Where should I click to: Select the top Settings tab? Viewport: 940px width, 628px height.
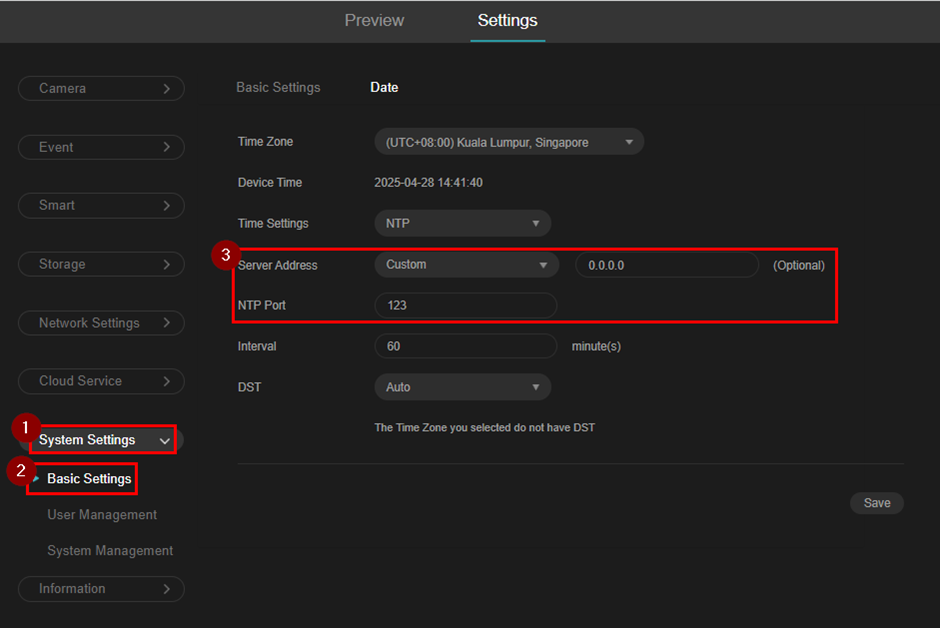click(x=507, y=21)
